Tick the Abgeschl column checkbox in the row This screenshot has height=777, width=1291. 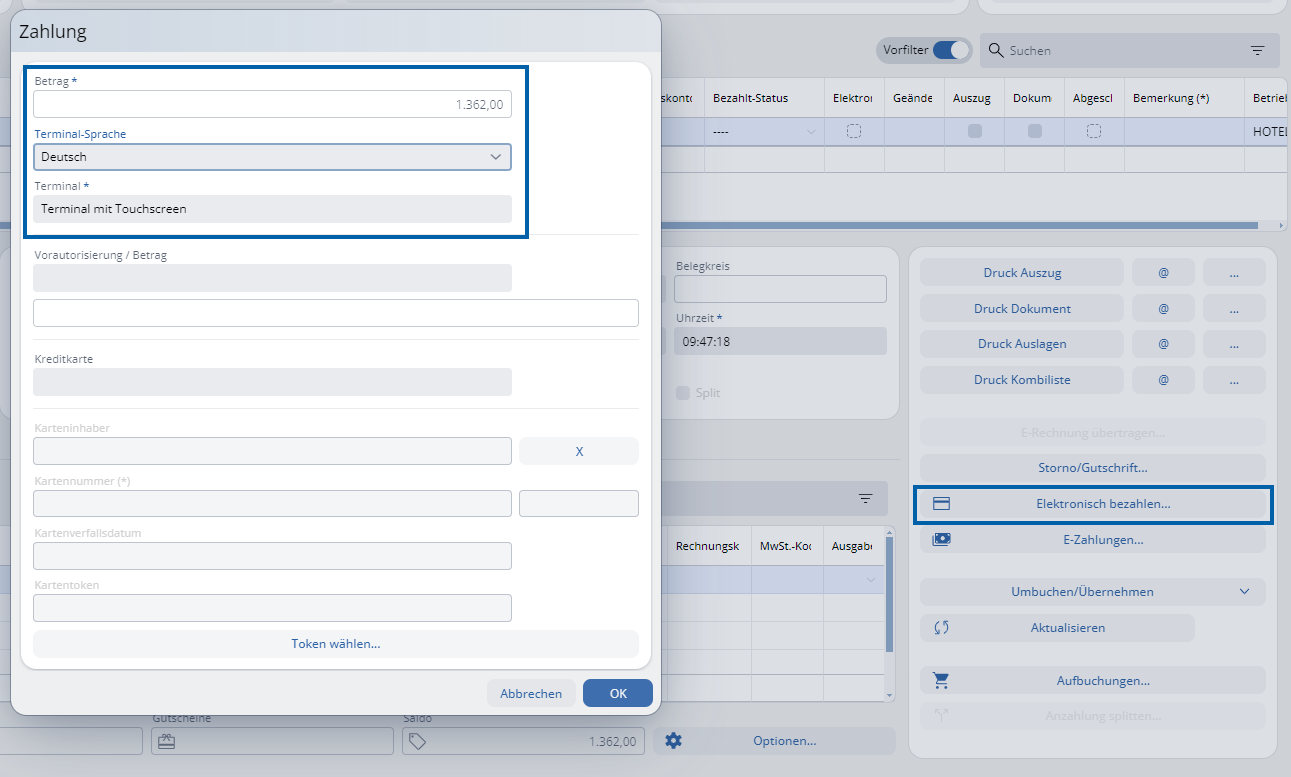tap(1094, 131)
